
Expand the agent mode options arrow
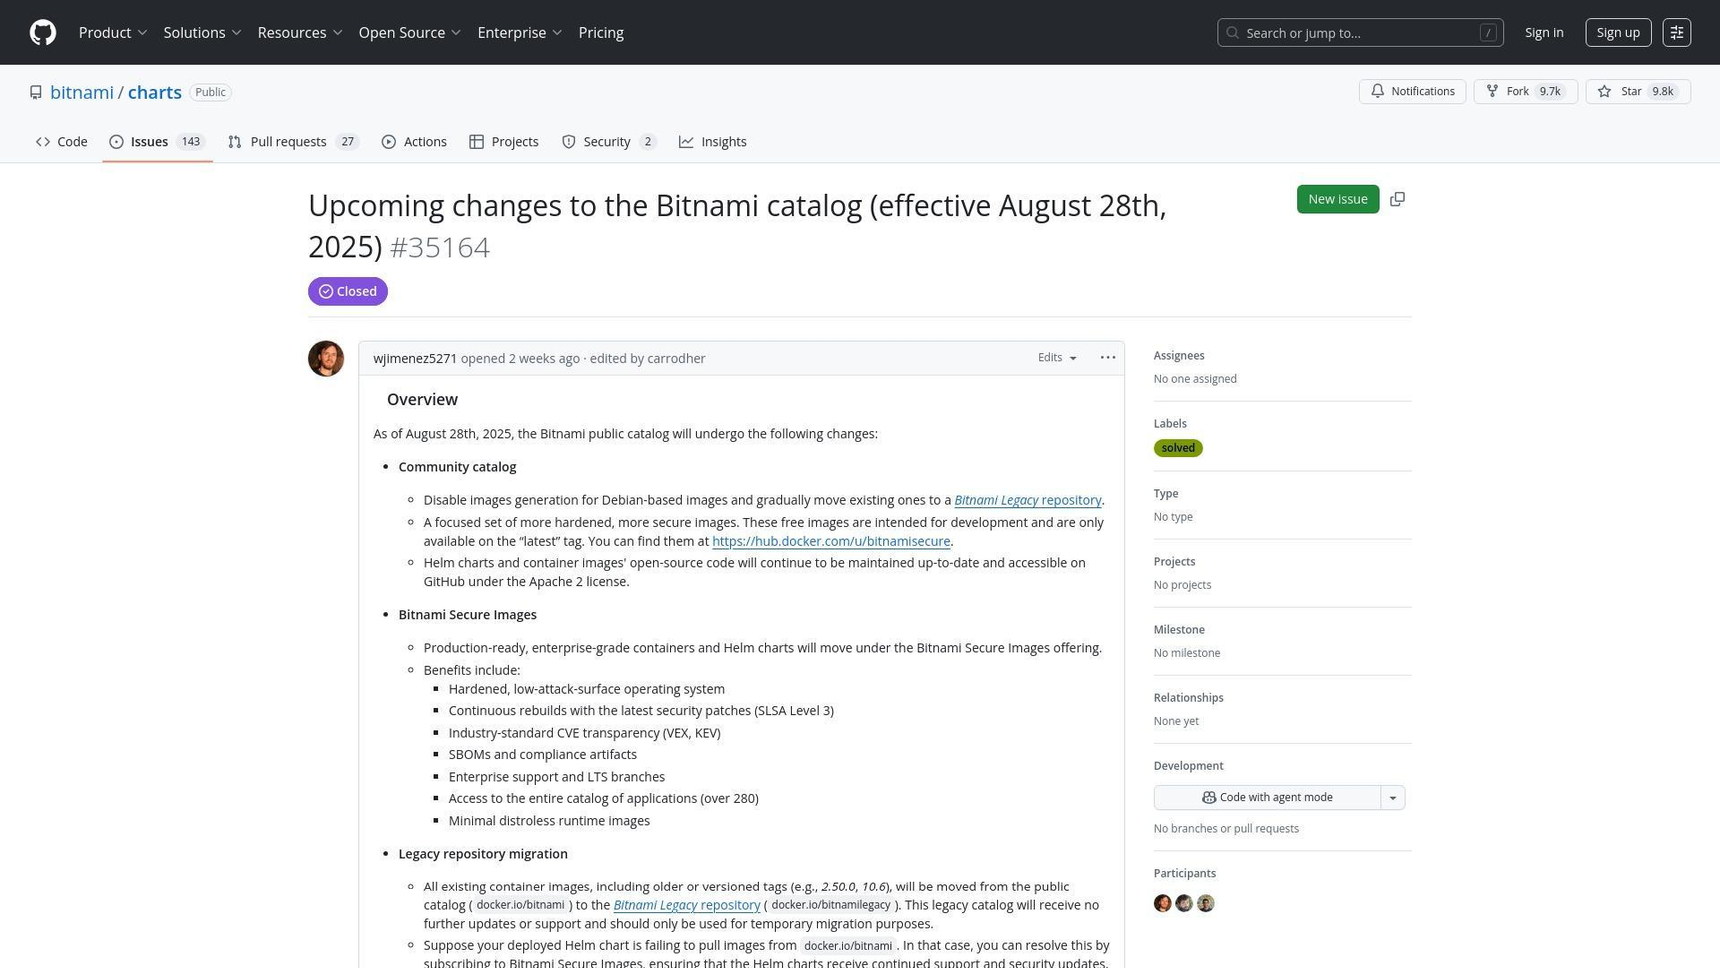pos(1392,798)
